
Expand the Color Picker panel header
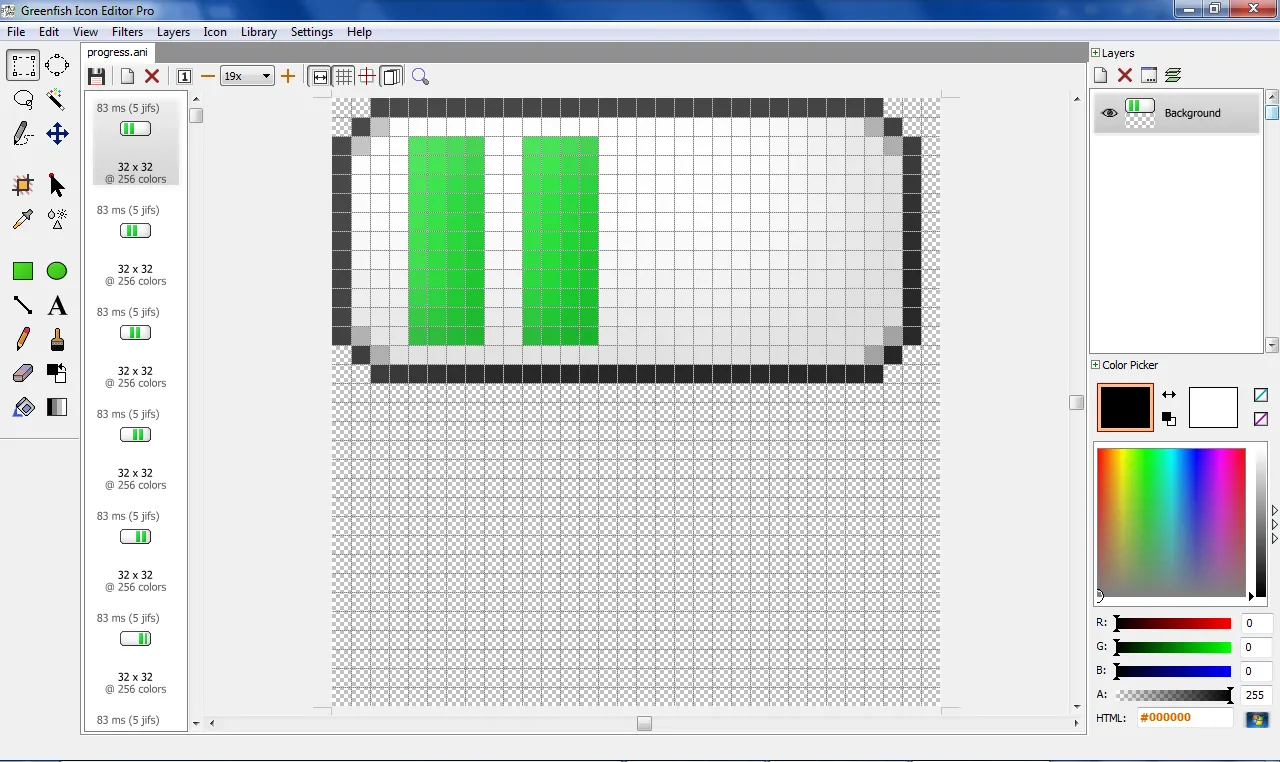pos(1095,364)
